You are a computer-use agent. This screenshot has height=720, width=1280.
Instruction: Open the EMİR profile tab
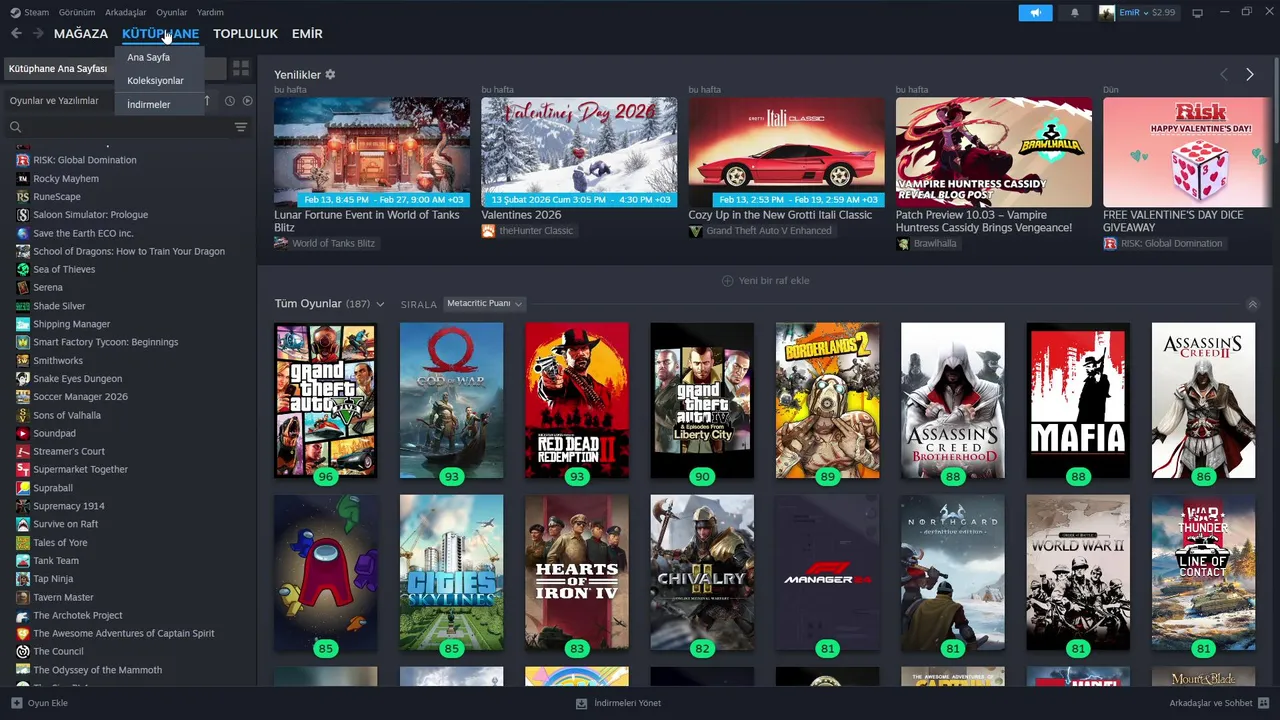(307, 33)
